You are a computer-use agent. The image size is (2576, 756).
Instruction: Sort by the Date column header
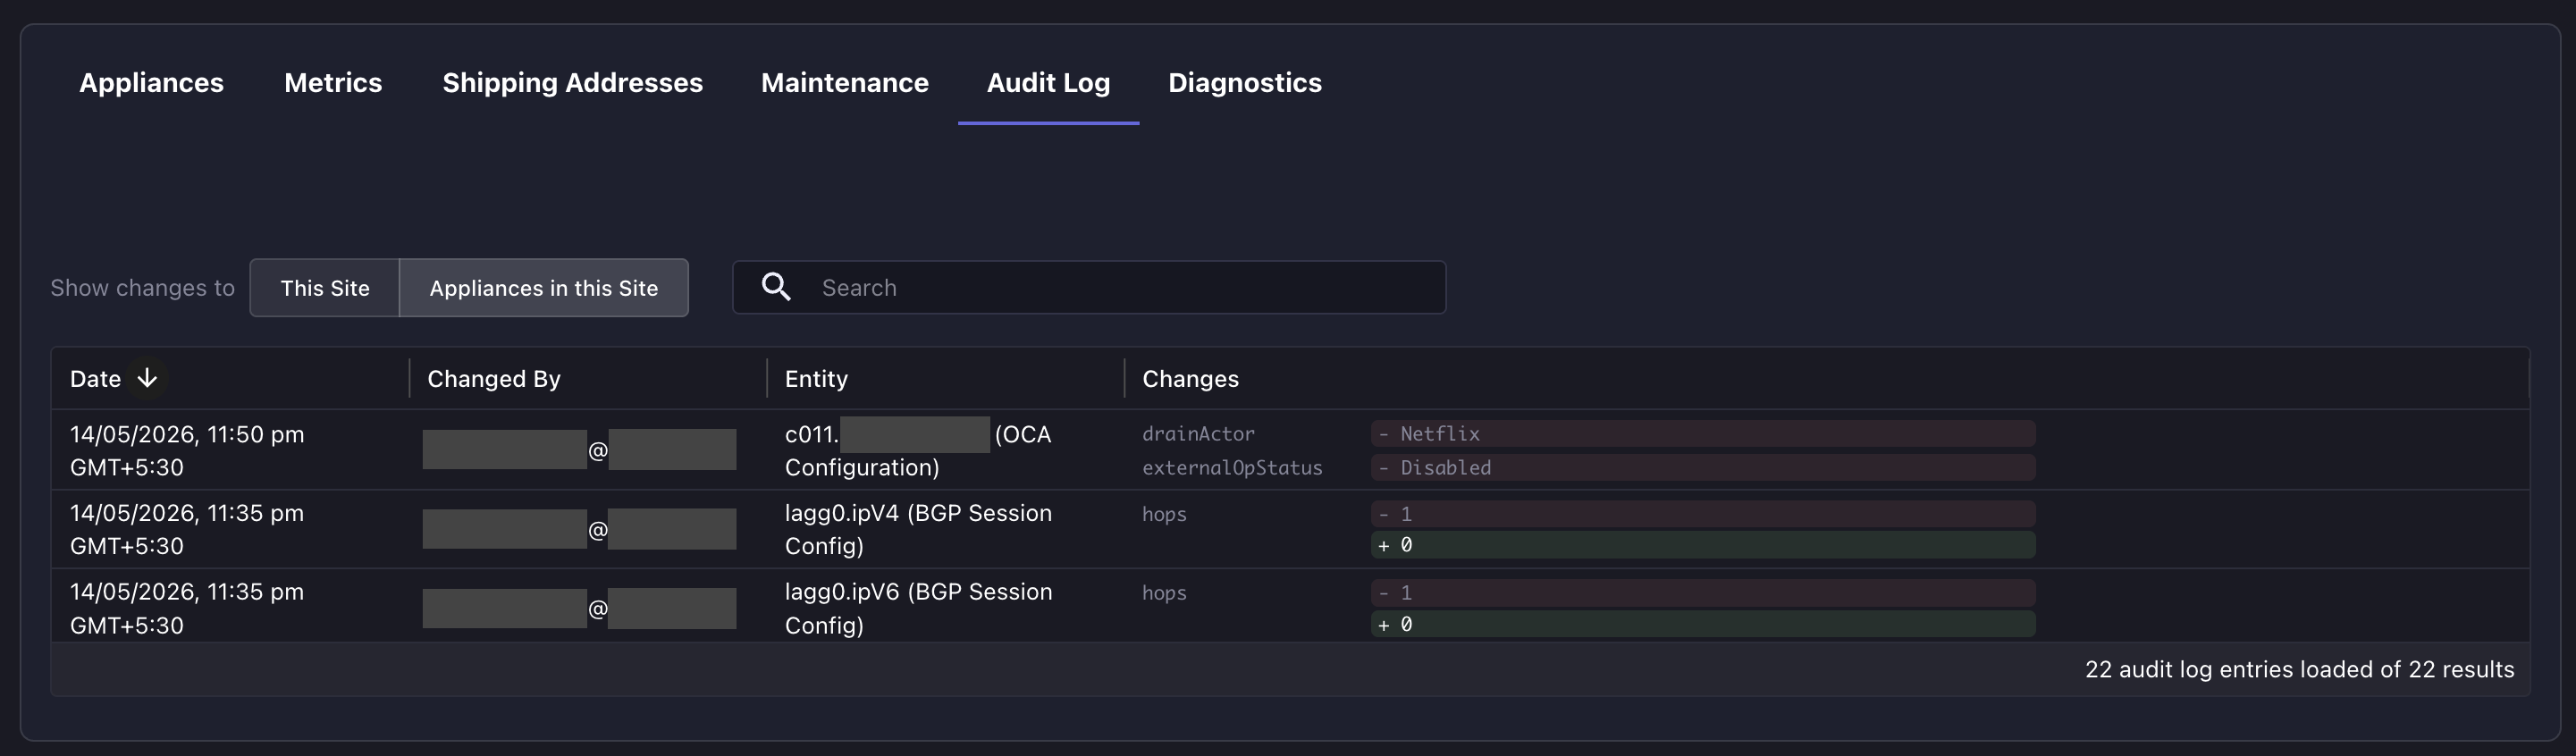pos(95,379)
